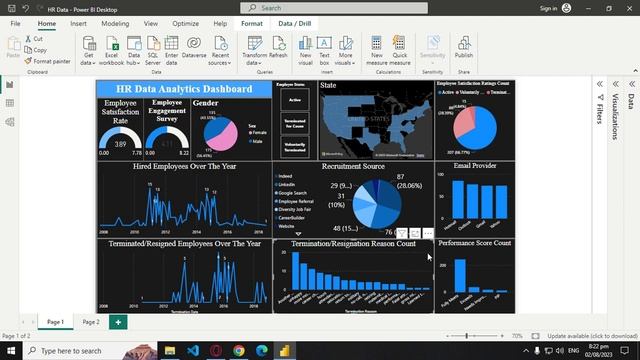Open the Format ribbon tab
The image size is (640, 360).
pos(252,24)
